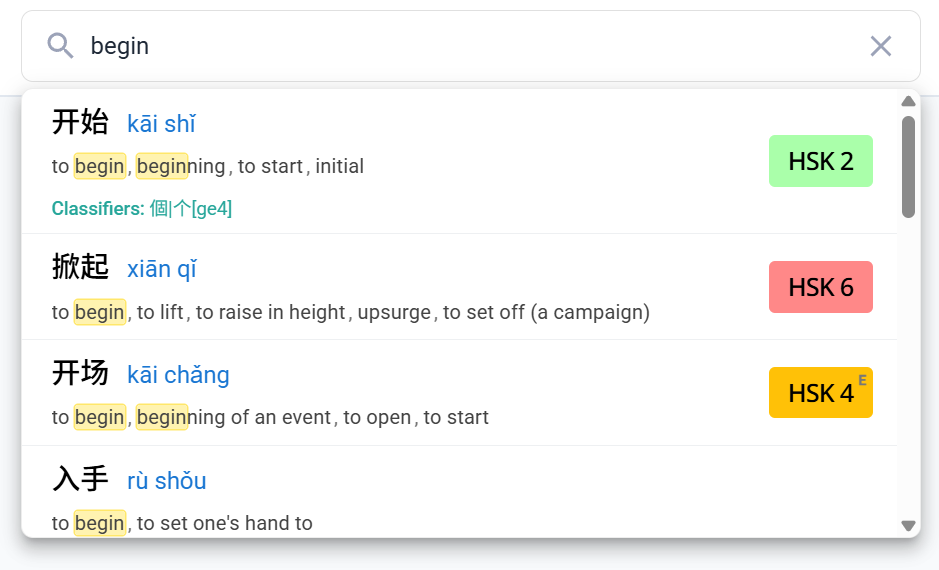The height and width of the screenshot is (570, 939).
Task: Choose the 开场 kāi chǎng entry
Action: [x=459, y=393]
